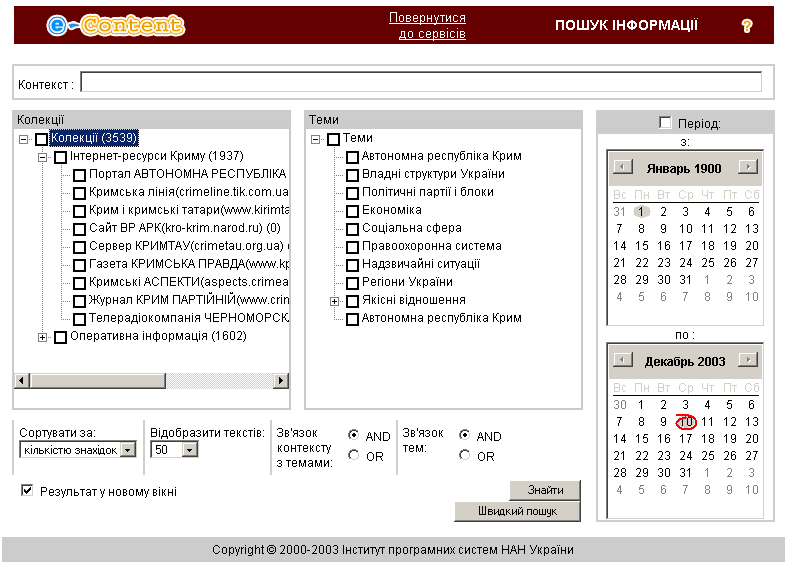Select AND for Зв'язок тем
This screenshot has height=570, width=789.
(464, 435)
